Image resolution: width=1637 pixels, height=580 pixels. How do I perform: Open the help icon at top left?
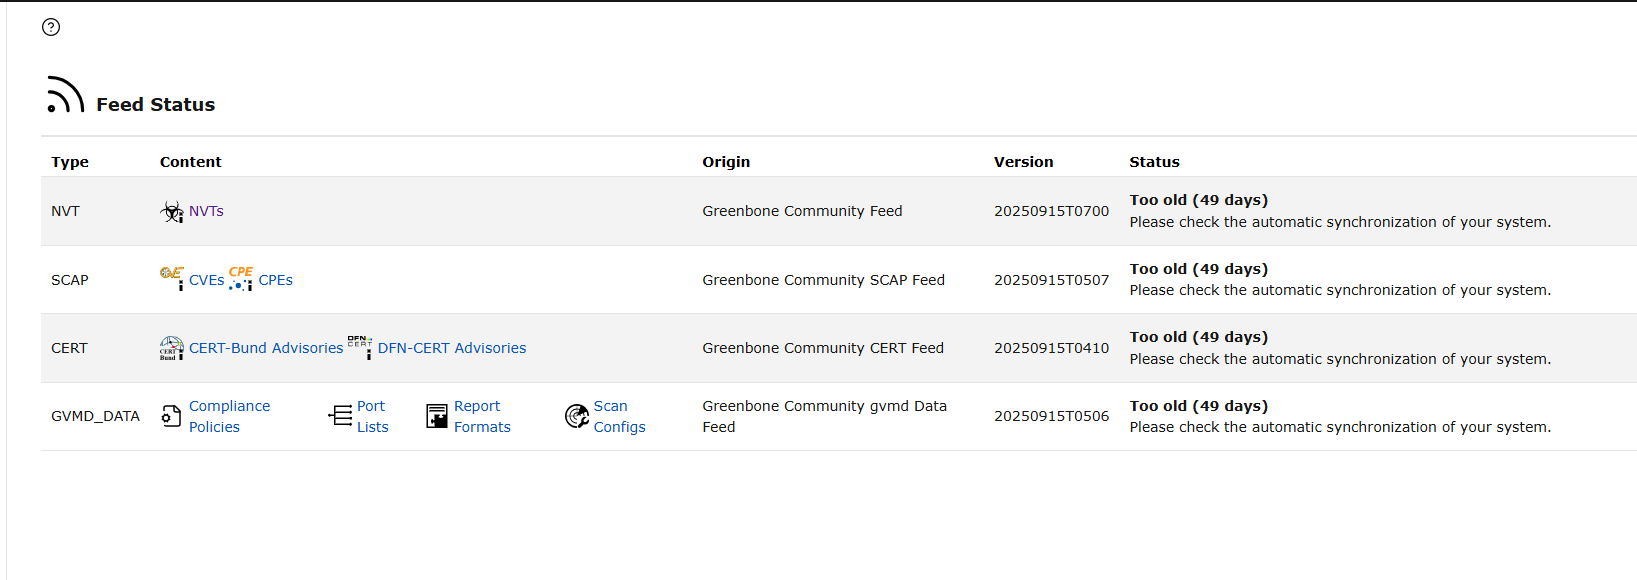pyautogui.click(x=51, y=27)
